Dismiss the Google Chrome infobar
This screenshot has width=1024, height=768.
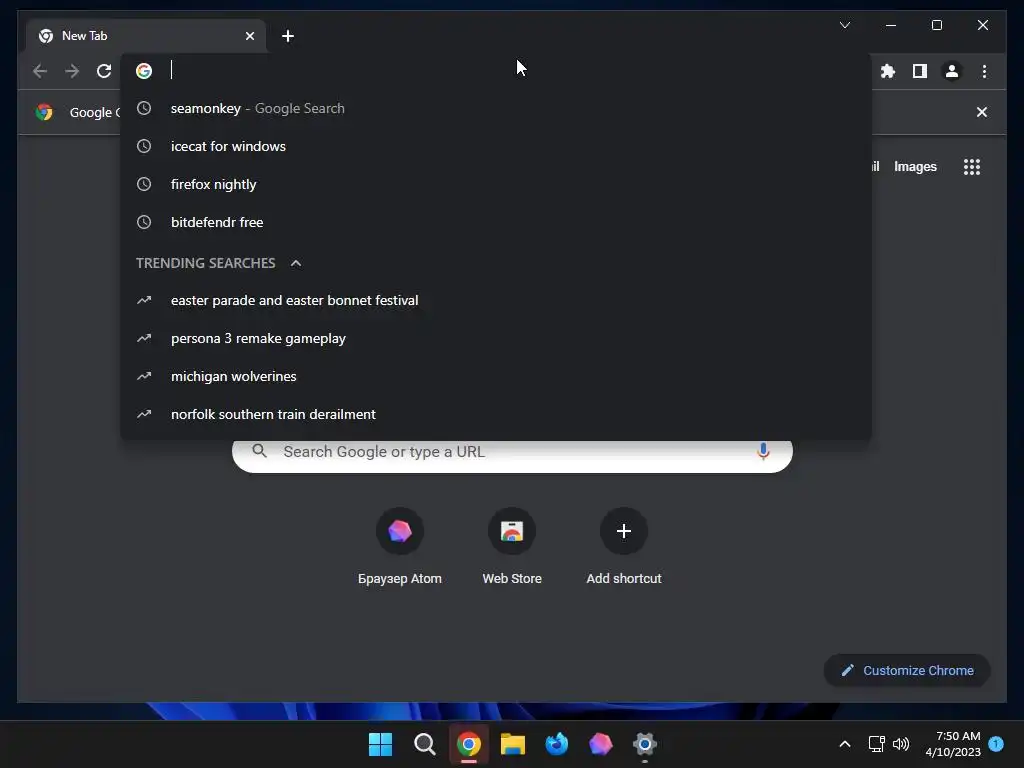pos(982,112)
